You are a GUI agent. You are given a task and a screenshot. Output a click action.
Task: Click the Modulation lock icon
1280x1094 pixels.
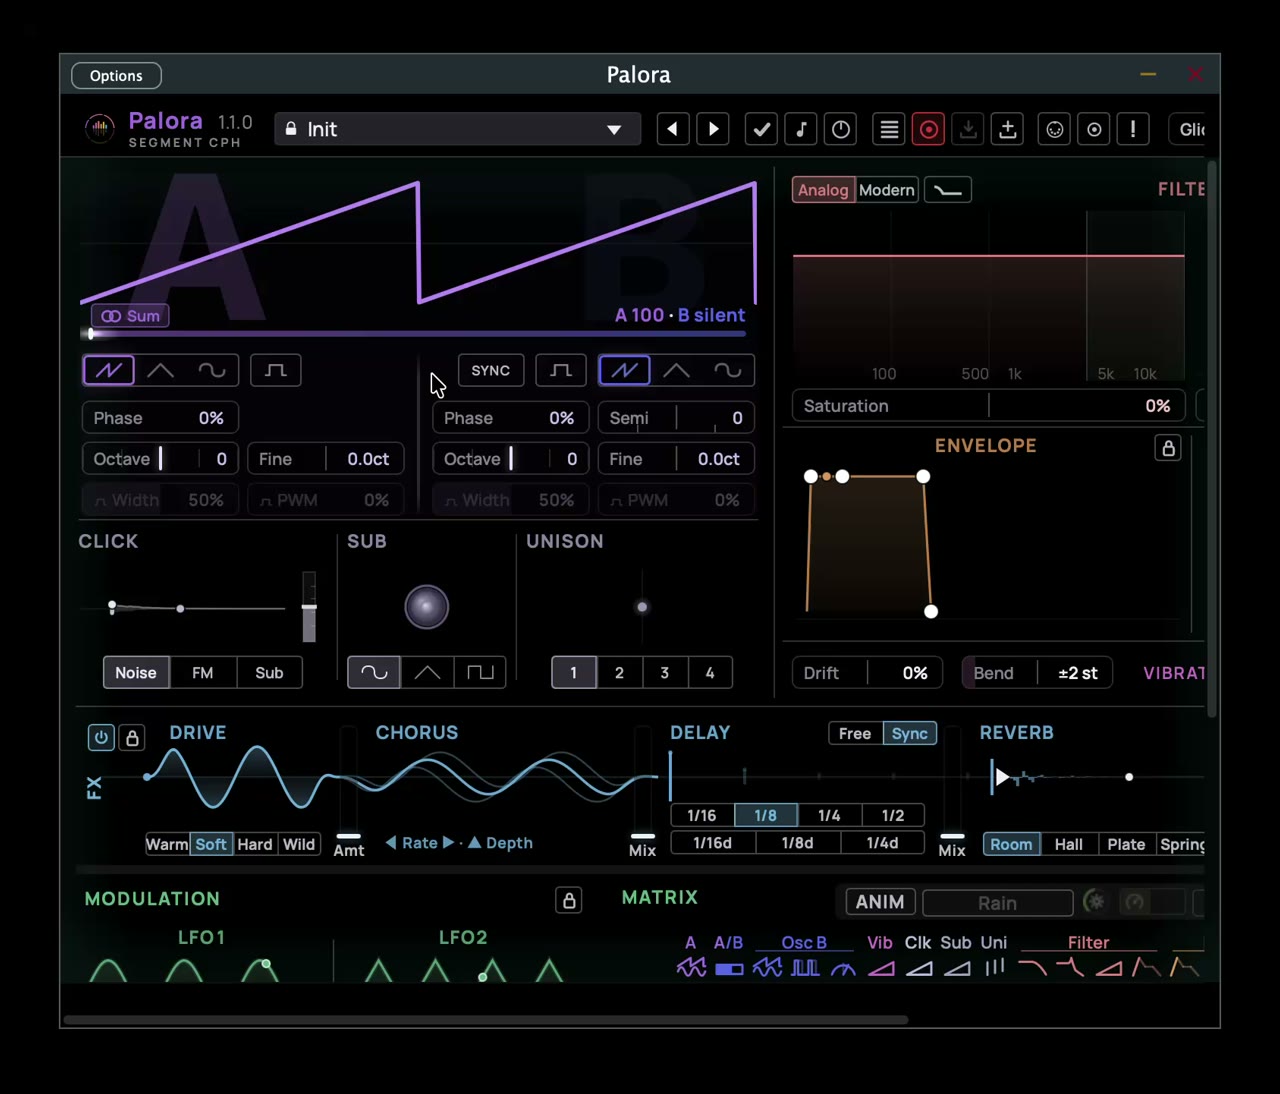[x=569, y=900]
